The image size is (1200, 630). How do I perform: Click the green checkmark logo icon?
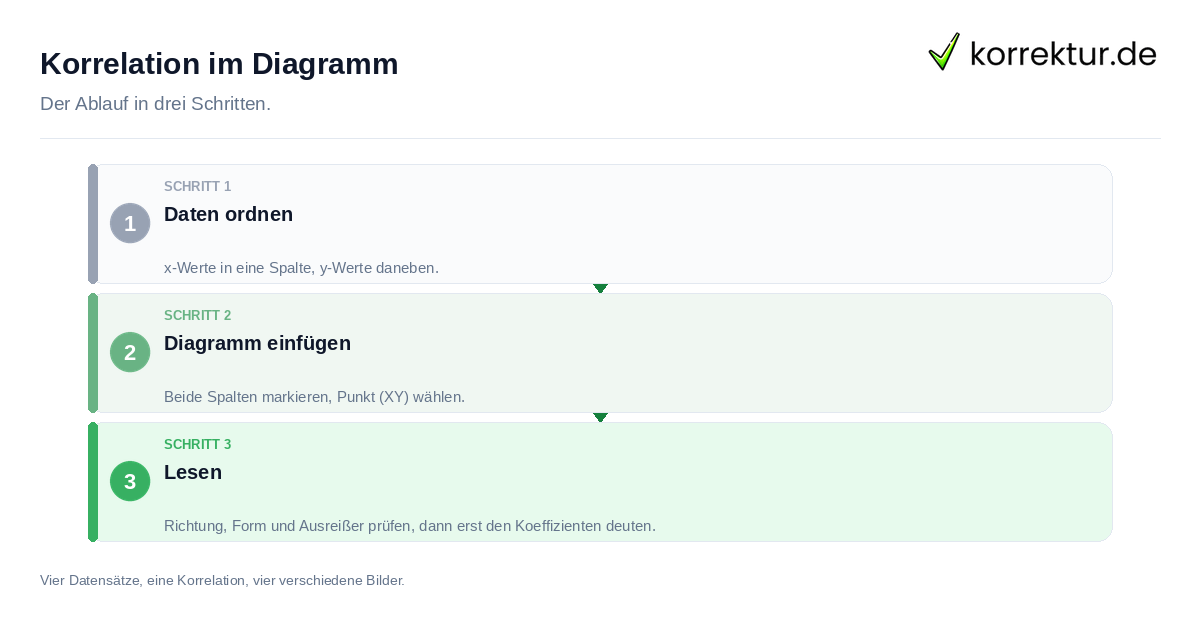pyautogui.click(x=944, y=51)
